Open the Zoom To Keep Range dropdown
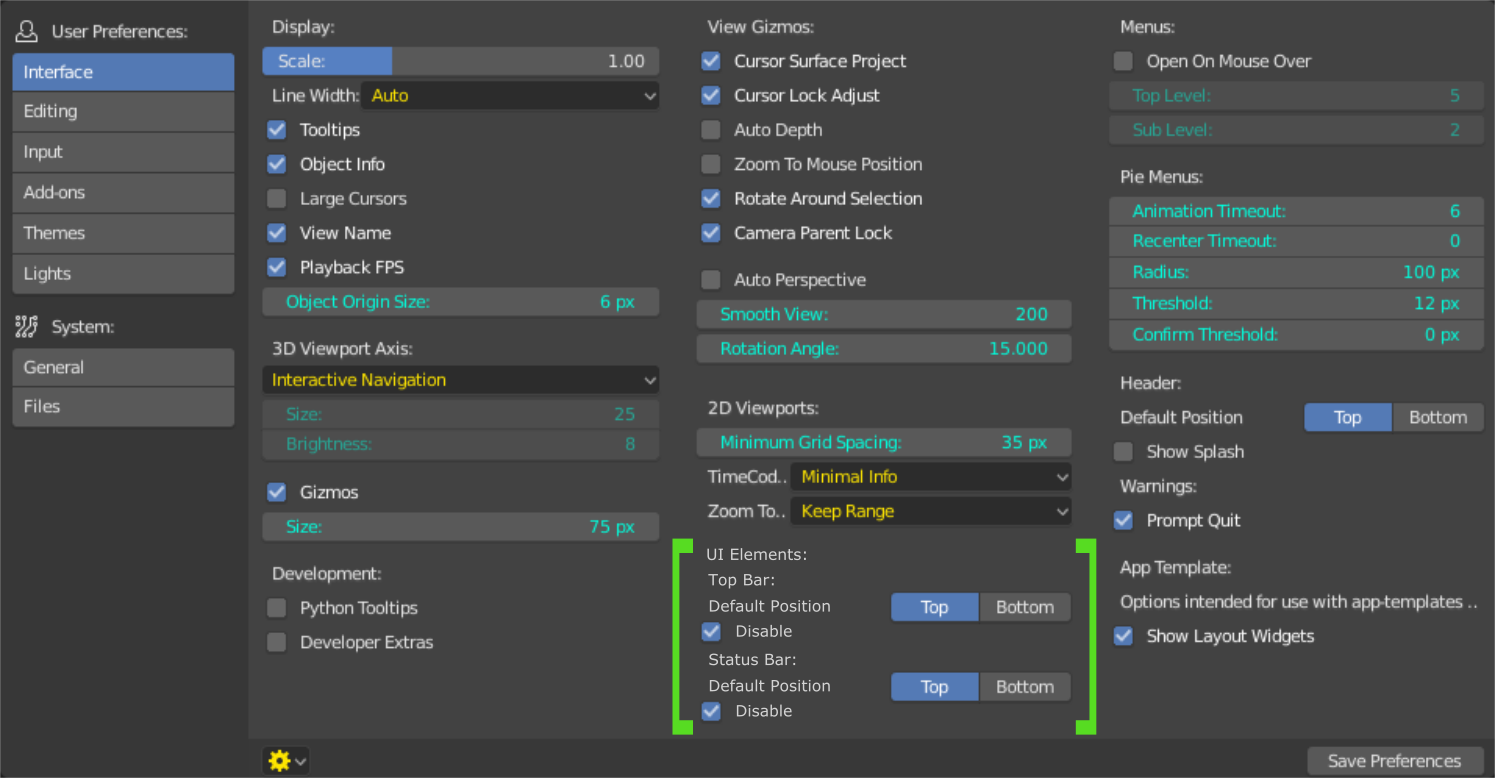Image resolution: width=1495 pixels, height=778 pixels. pyautogui.click(x=931, y=511)
